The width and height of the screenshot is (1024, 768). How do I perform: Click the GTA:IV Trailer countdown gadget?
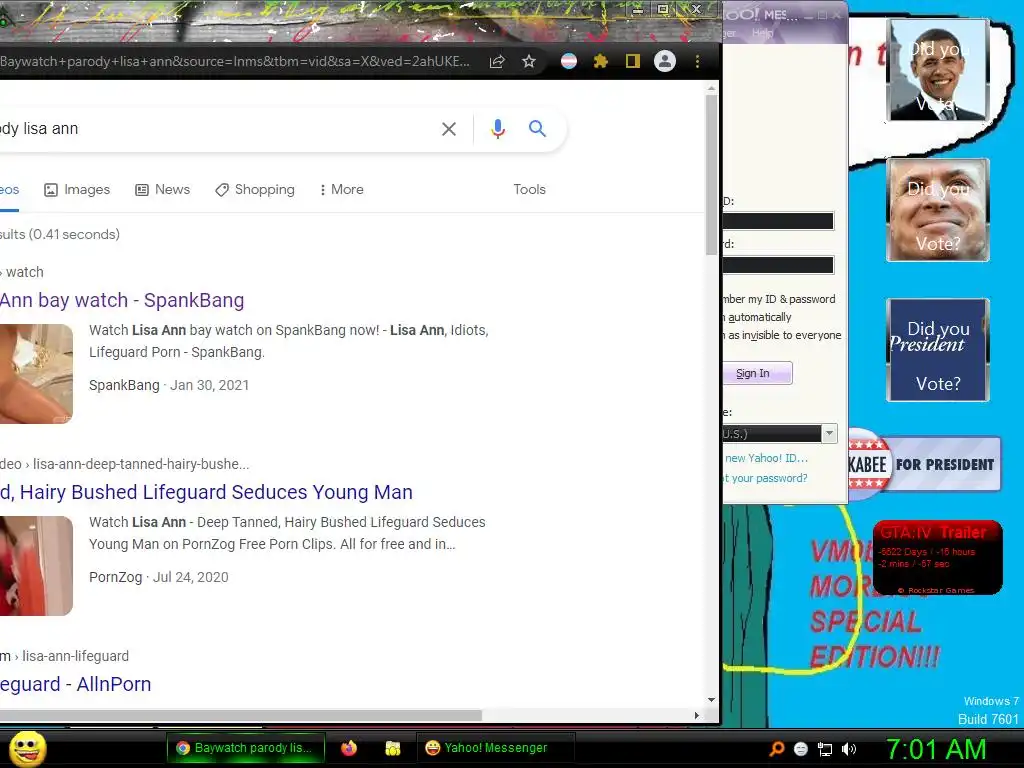[938, 558]
